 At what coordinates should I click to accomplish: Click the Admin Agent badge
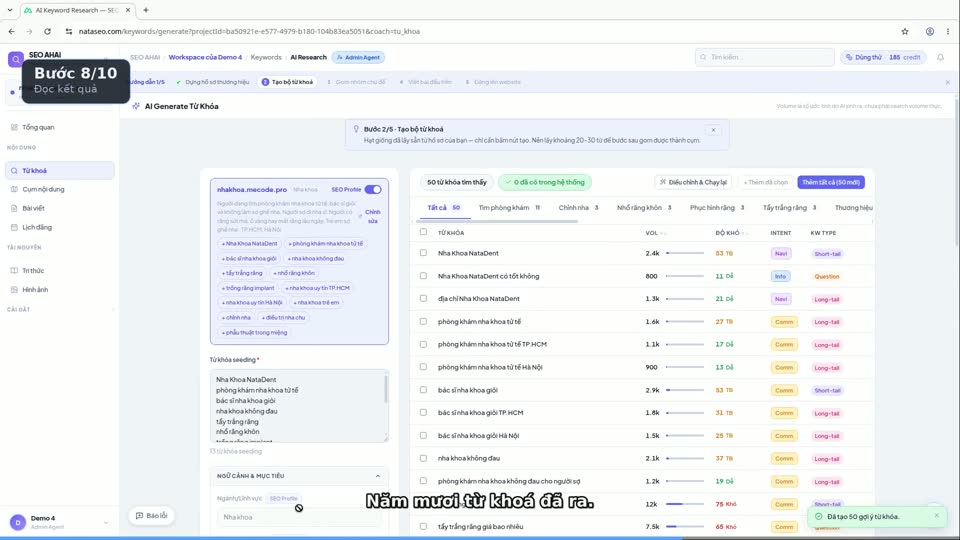[358, 57]
